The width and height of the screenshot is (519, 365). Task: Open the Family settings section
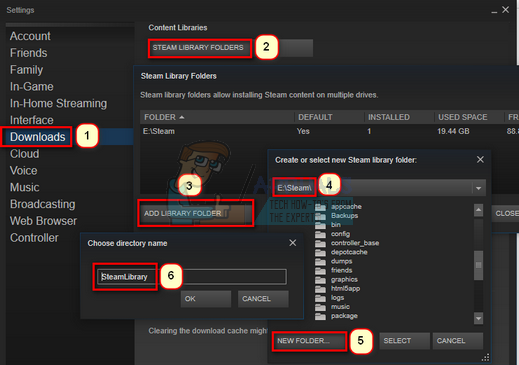[x=26, y=70]
